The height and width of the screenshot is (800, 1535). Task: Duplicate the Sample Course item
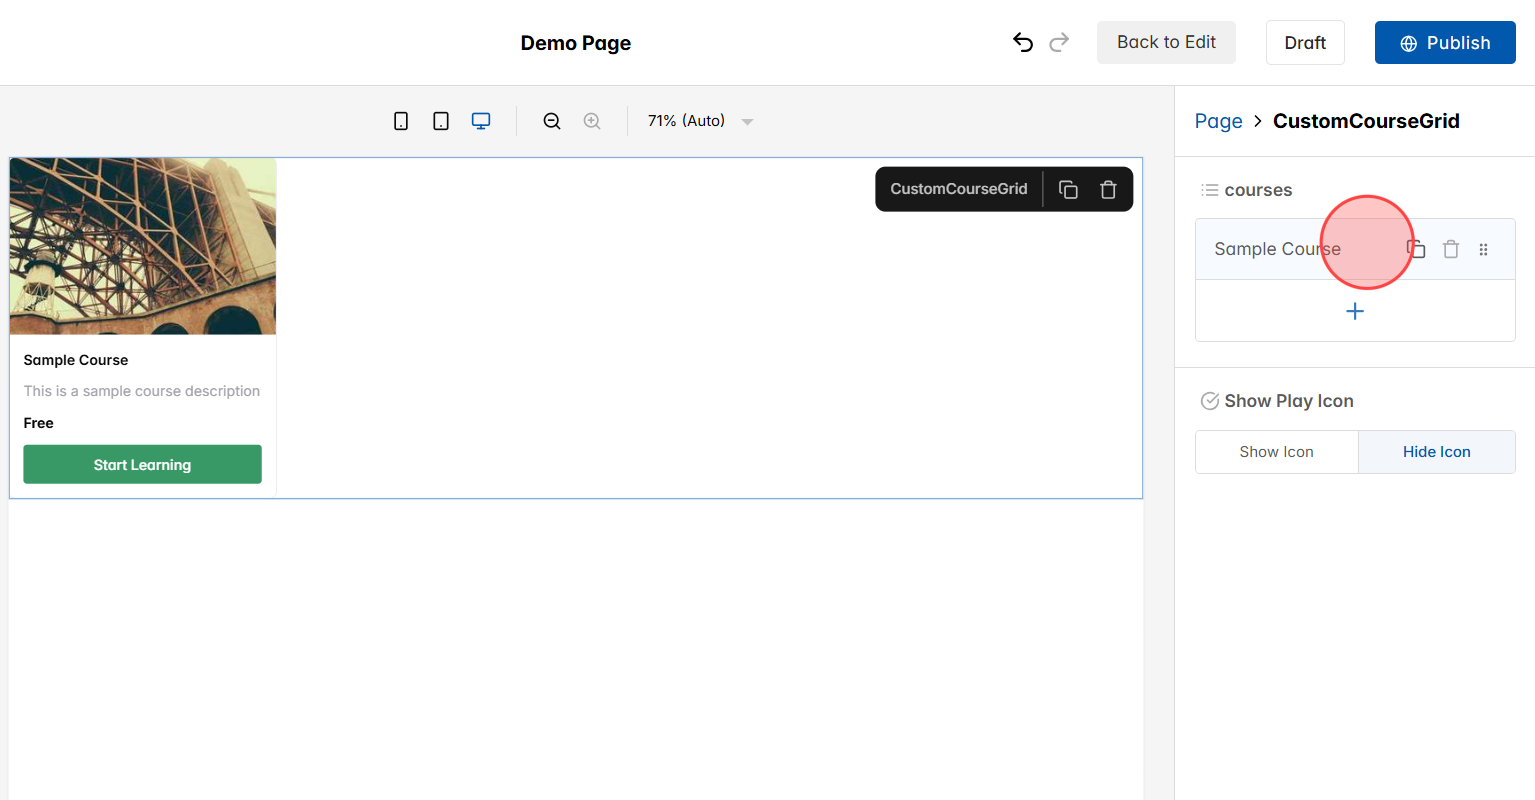[x=1415, y=248]
